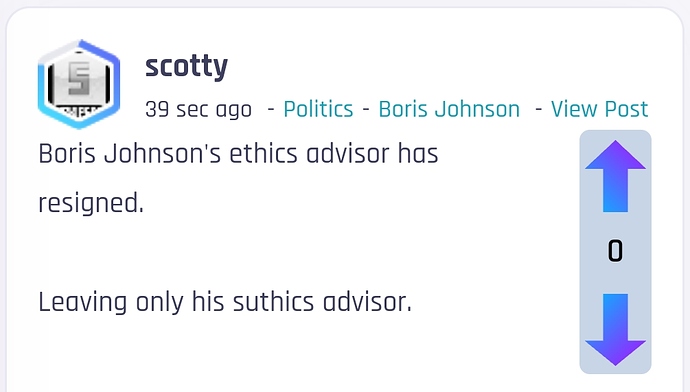This screenshot has width=690, height=392.
Task: Click the word 'suthics' in the punchline
Action: click(273, 302)
